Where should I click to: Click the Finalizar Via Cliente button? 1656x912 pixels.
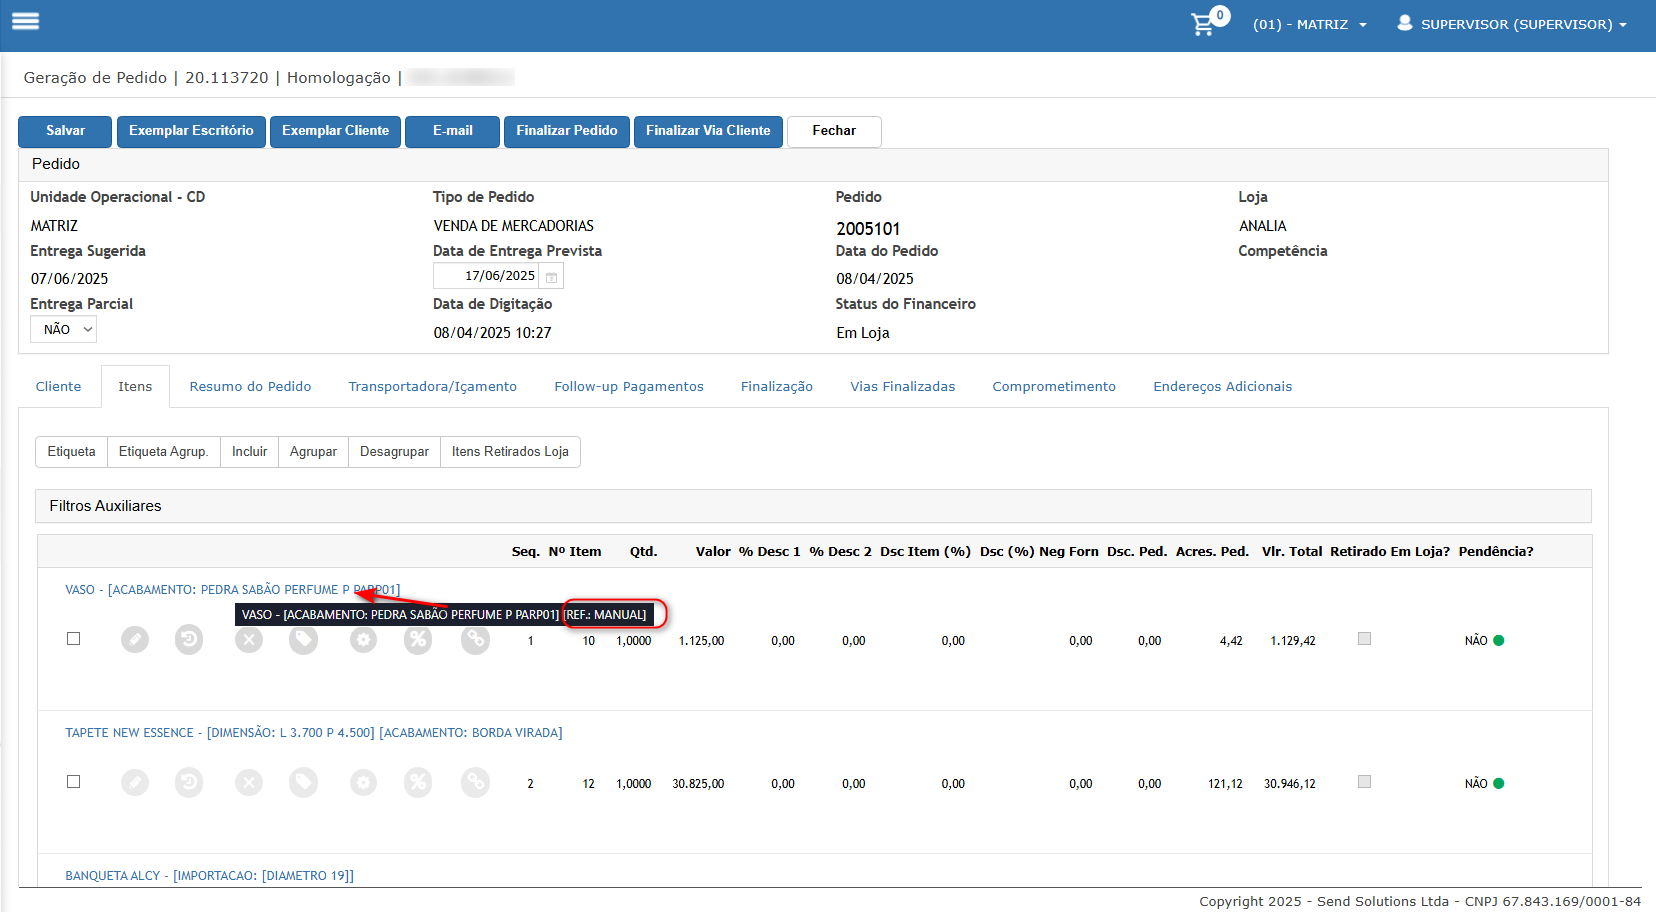[x=708, y=131]
